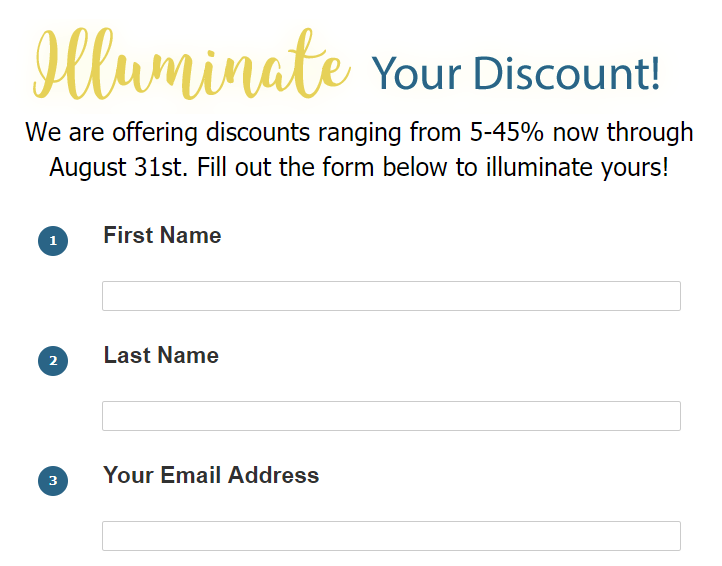Image resolution: width=722 pixels, height=566 pixels.
Task: Click the words Fill out the form
Action: click(285, 167)
